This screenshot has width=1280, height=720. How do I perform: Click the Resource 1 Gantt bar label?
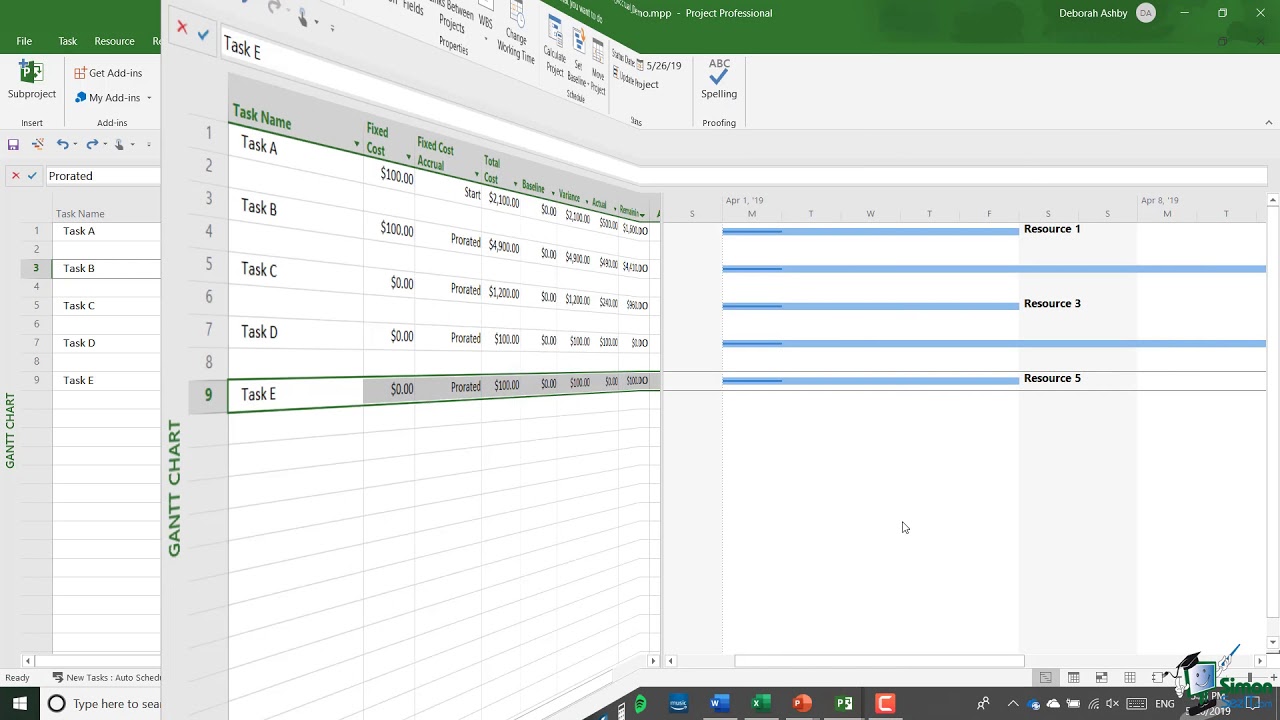click(1052, 229)
